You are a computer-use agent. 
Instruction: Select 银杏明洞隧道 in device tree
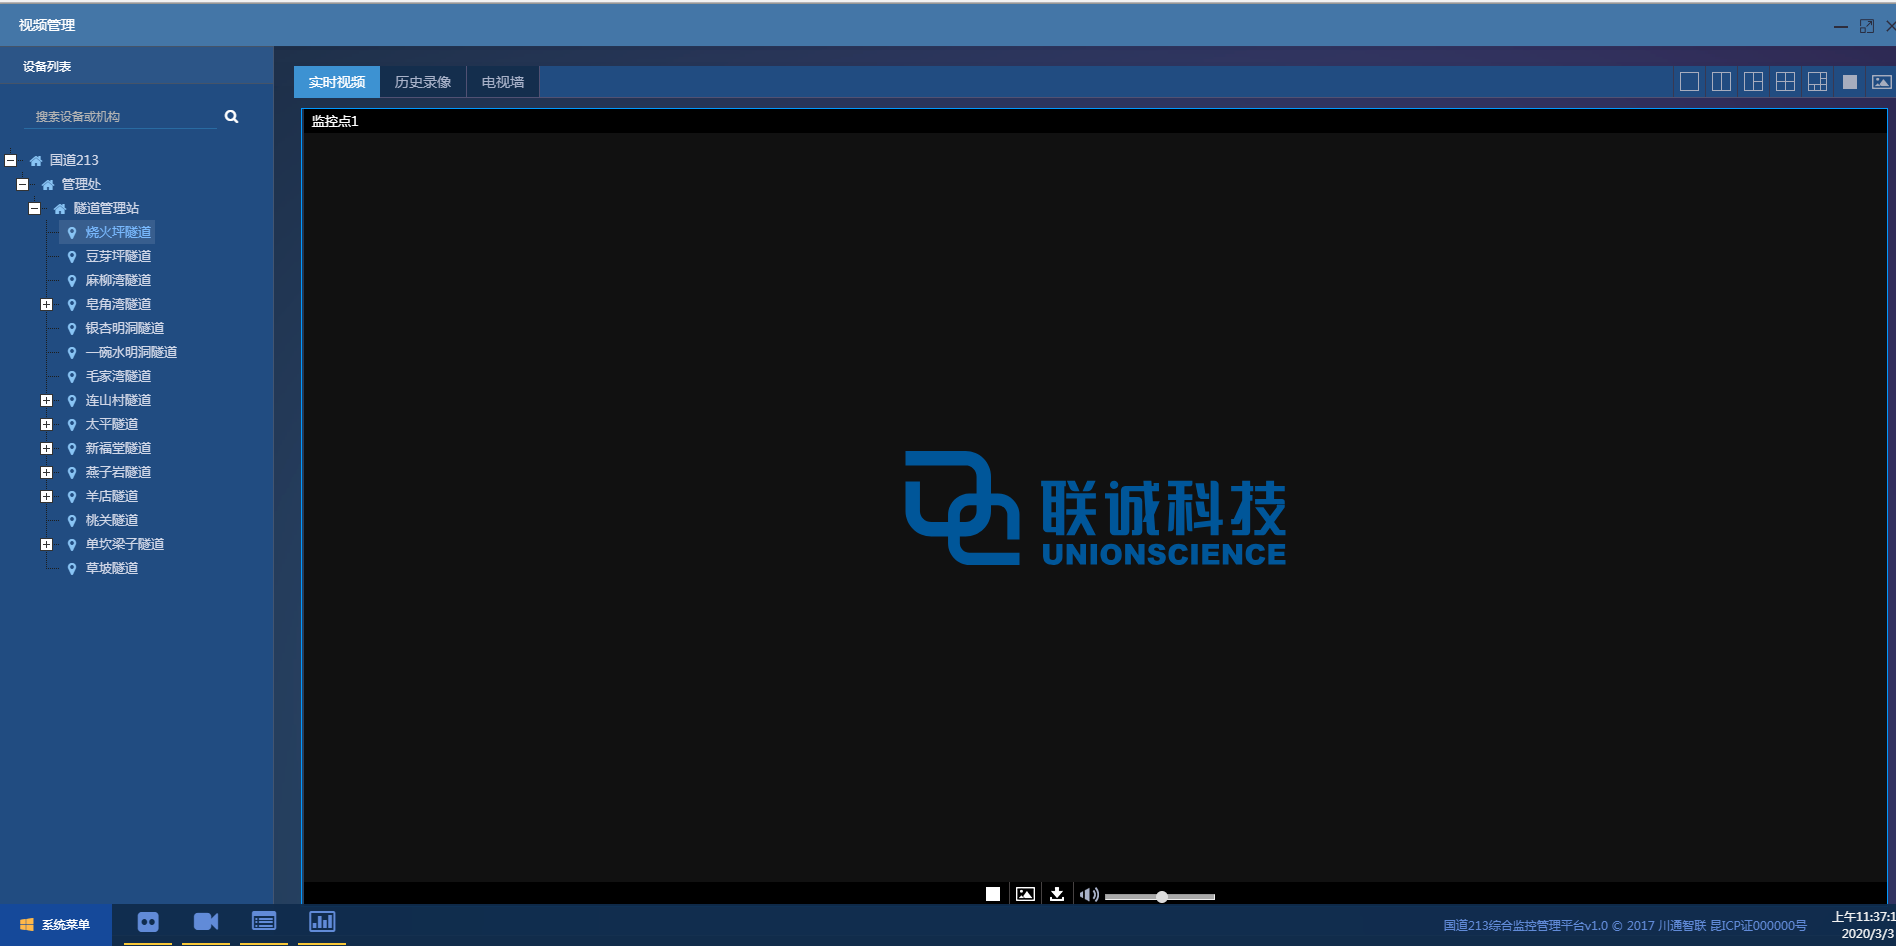click(125, 328)
